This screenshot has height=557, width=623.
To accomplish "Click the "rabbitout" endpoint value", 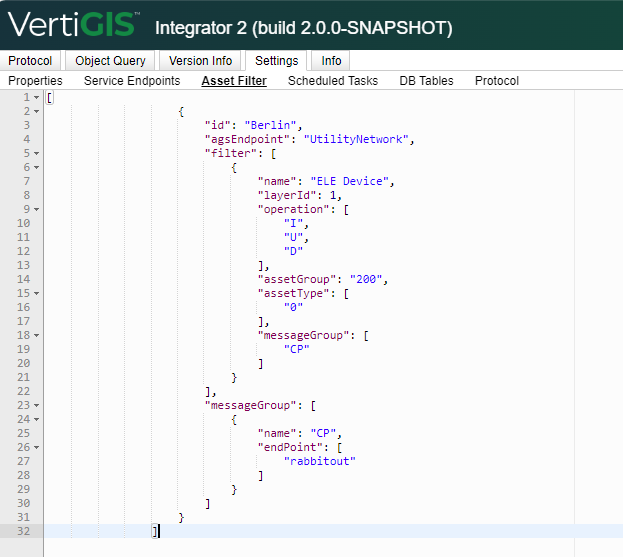I will (x=319, y=461).
